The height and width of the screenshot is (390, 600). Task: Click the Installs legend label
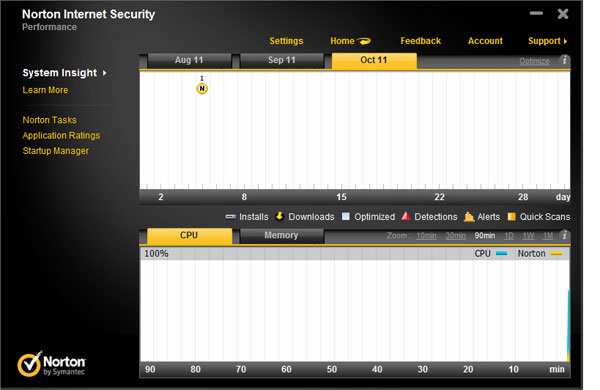point(254,217)
